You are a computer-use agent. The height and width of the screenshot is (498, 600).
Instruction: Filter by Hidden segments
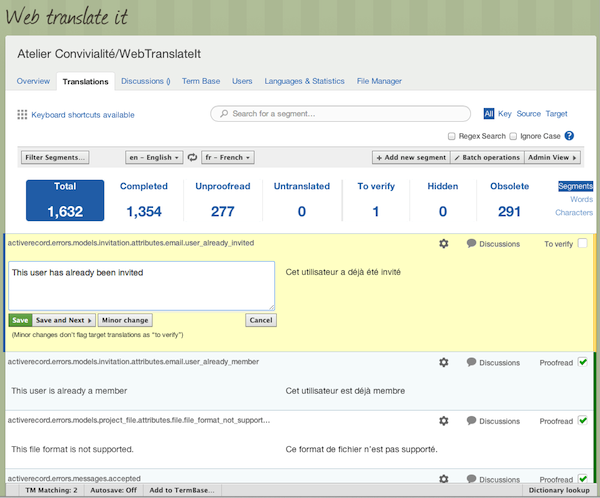[x=443, y=200]
